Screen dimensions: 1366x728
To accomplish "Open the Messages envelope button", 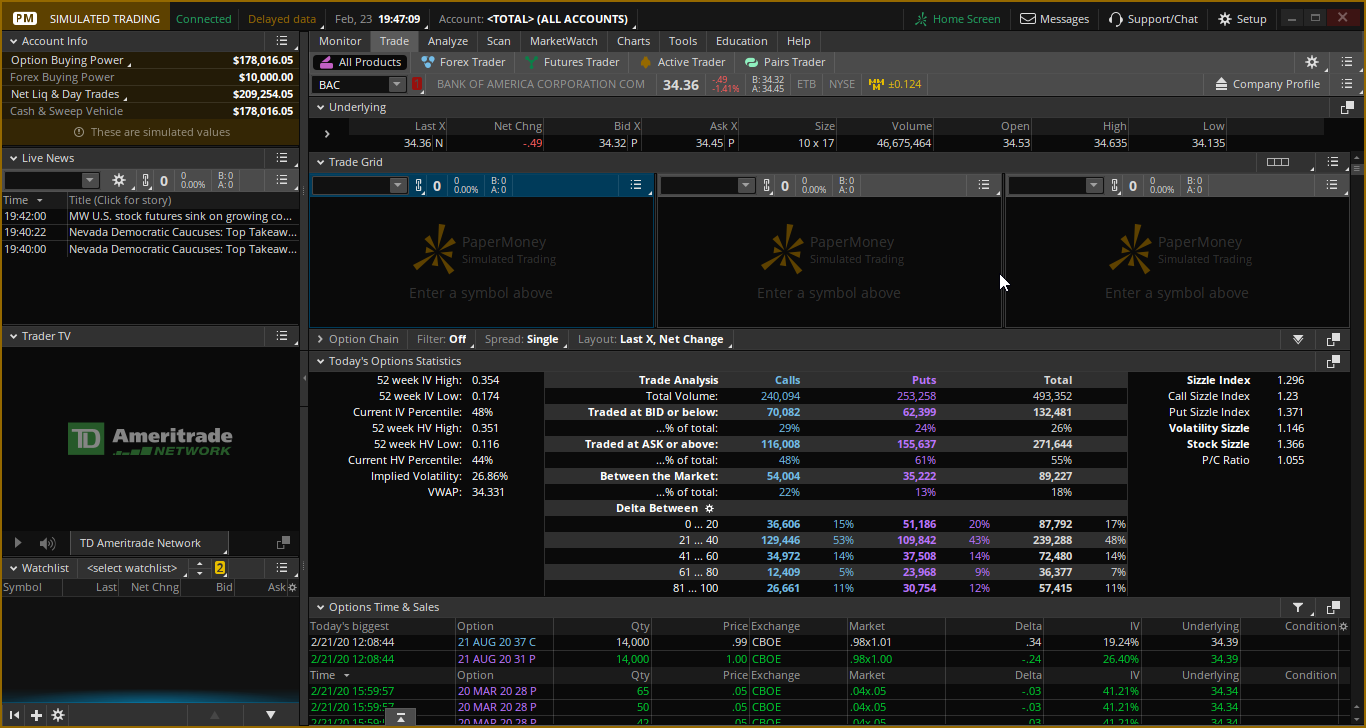I will 1054,19.
